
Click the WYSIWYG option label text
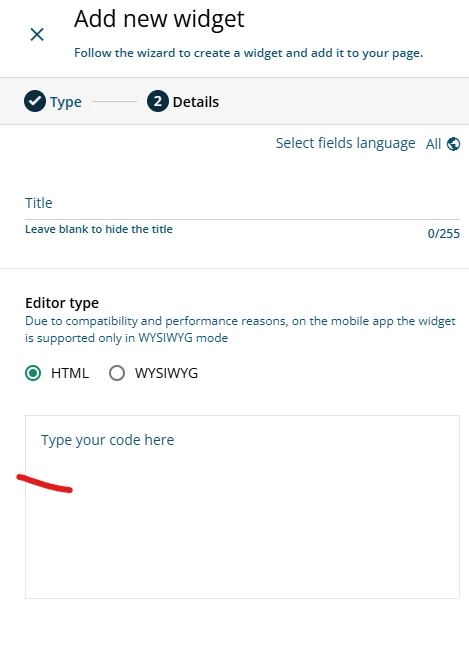click(x=166, y=373)
